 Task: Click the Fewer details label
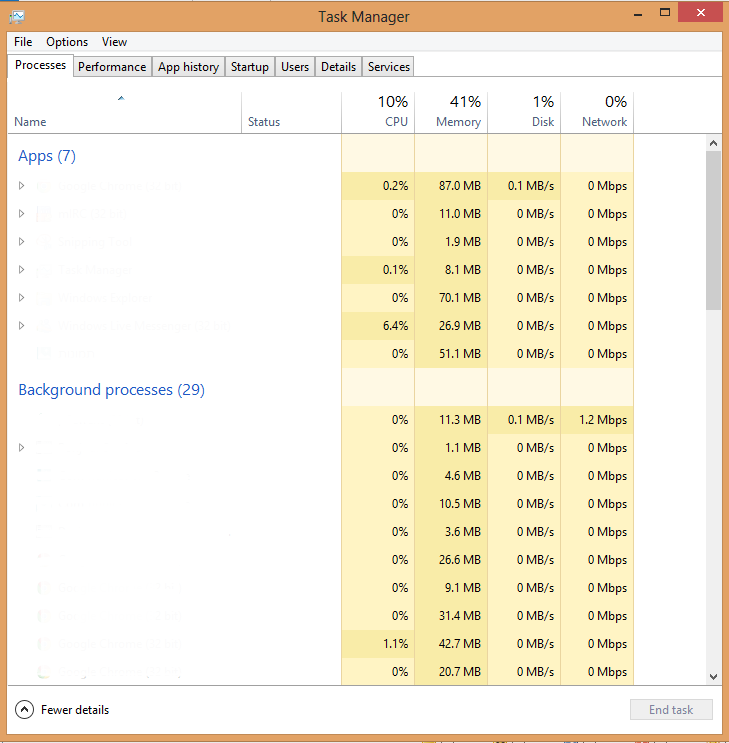pos(75,710)
